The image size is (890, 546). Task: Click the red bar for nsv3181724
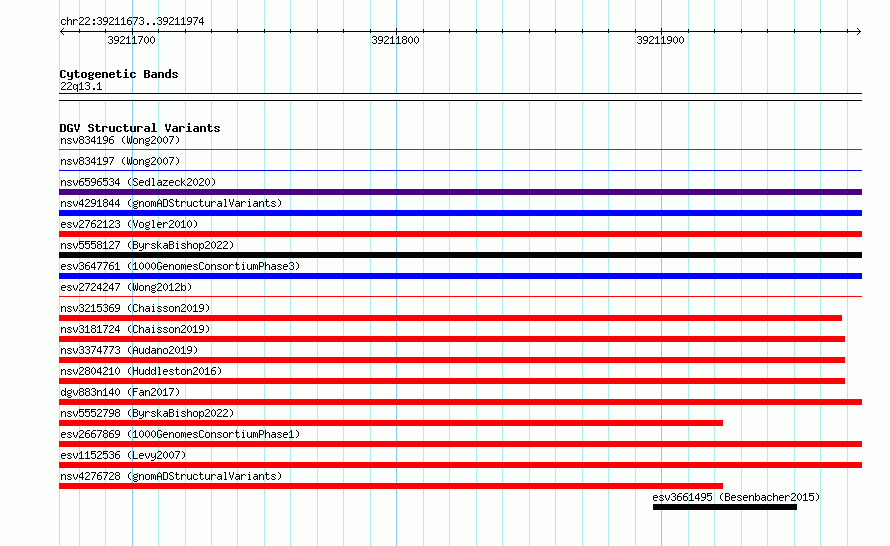tap(452, 339)
